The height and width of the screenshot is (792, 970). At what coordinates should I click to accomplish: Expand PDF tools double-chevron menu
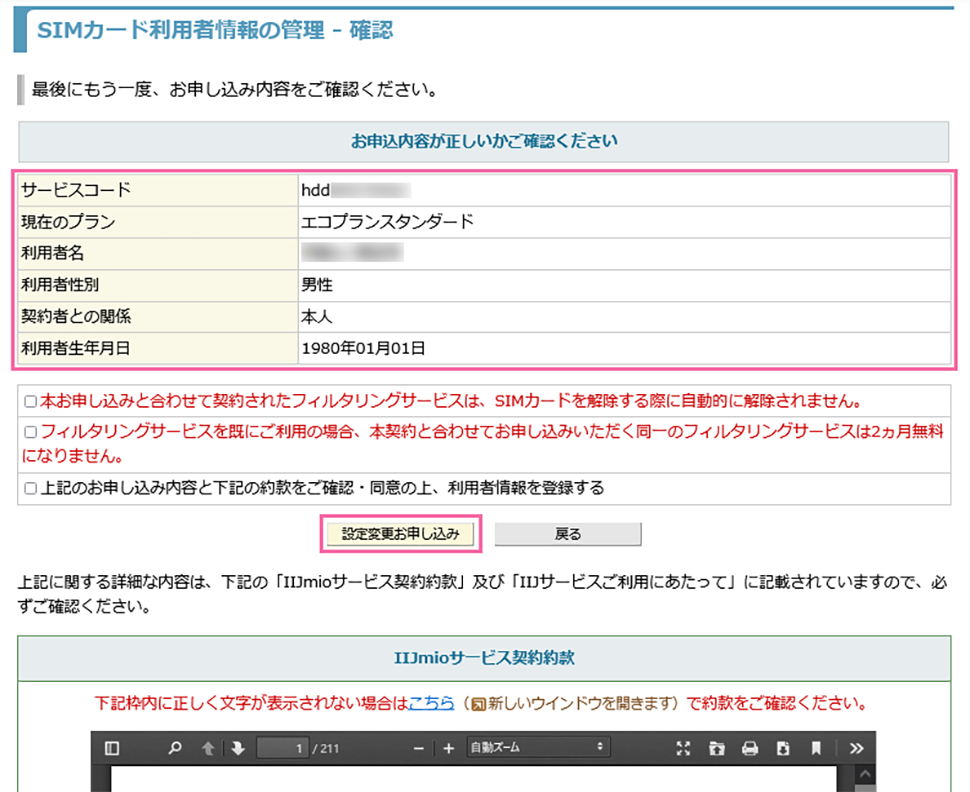[x=856, y=748]
